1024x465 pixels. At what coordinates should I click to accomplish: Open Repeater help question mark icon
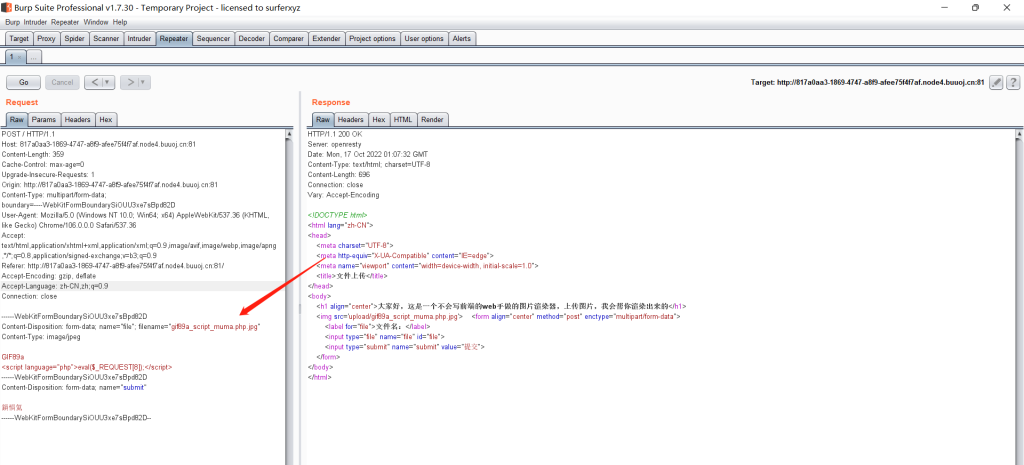coord(1012,82)
